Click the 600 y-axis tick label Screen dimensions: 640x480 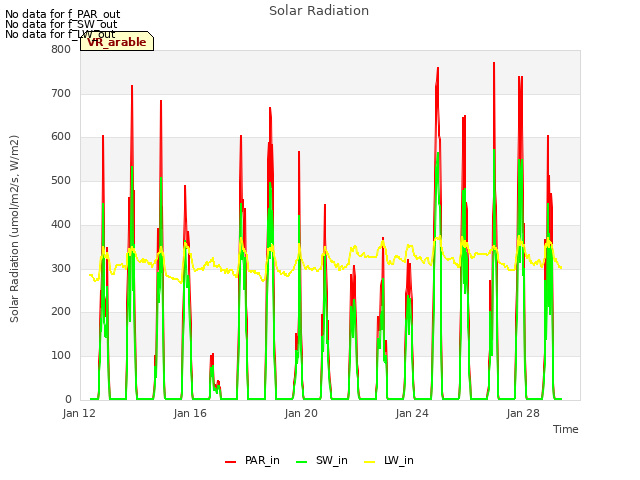61,137
